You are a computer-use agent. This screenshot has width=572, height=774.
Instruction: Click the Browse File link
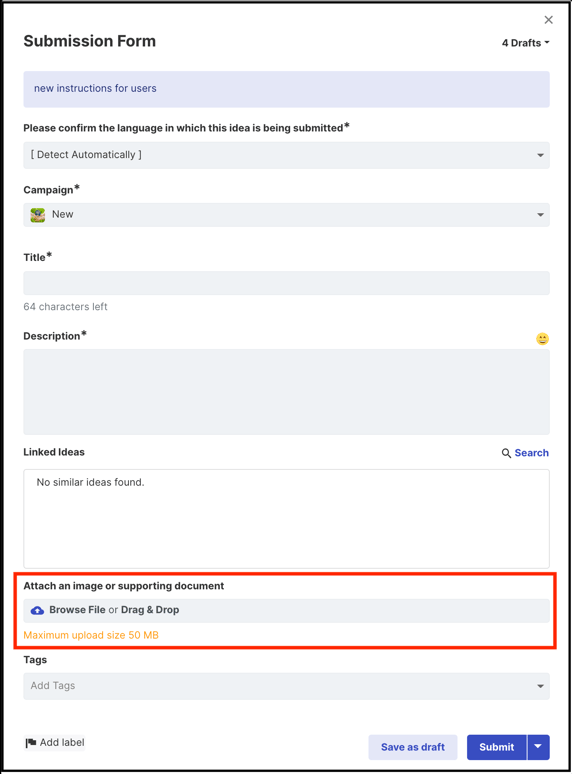(77, 610)
